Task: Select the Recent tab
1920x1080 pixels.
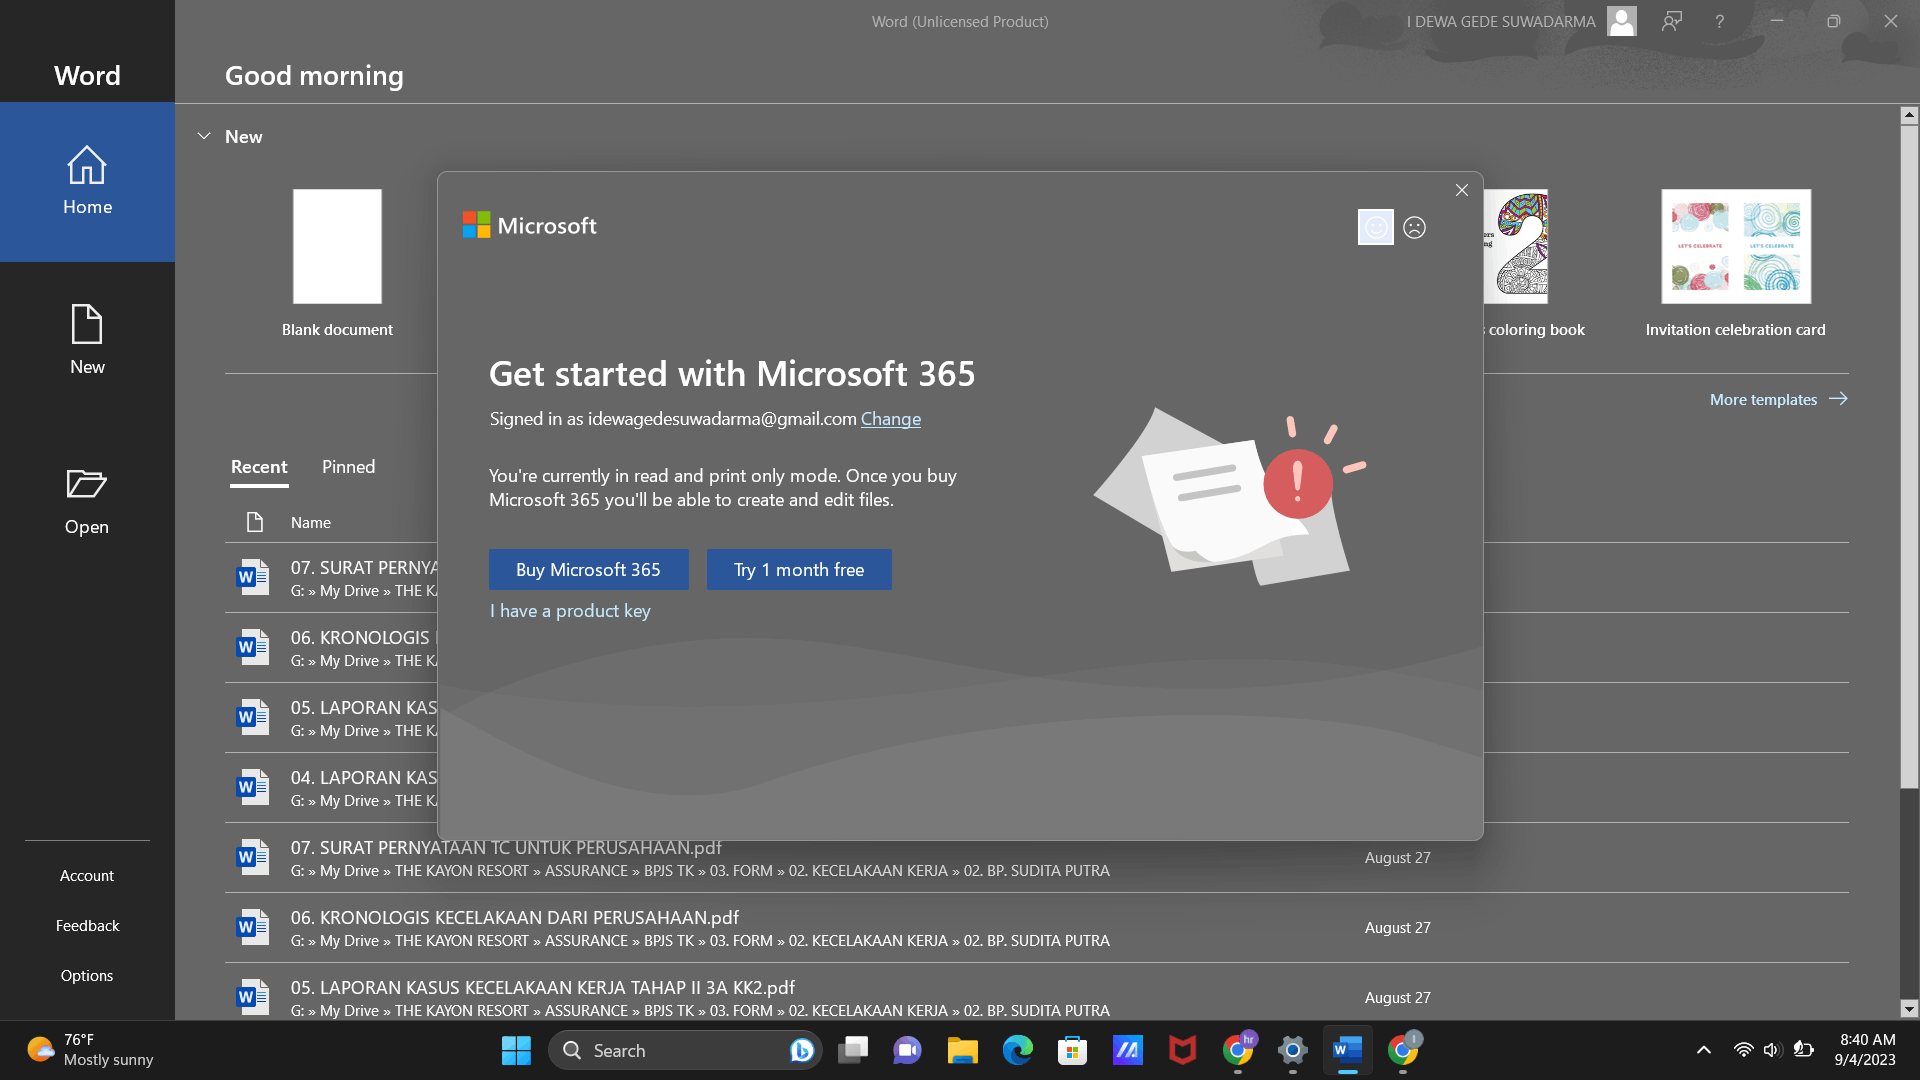Action: 259,467
